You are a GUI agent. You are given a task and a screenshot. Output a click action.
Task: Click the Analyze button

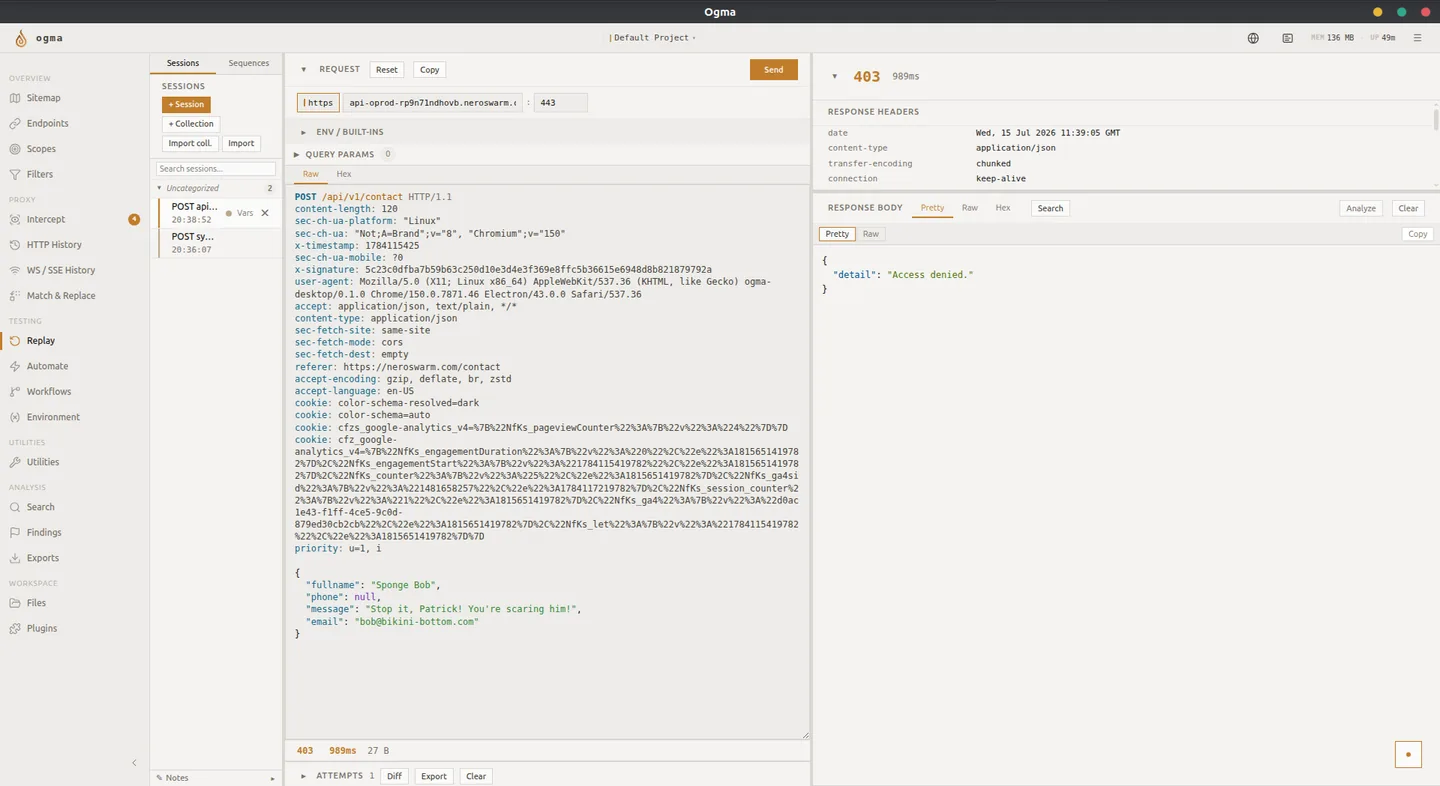1361,208
